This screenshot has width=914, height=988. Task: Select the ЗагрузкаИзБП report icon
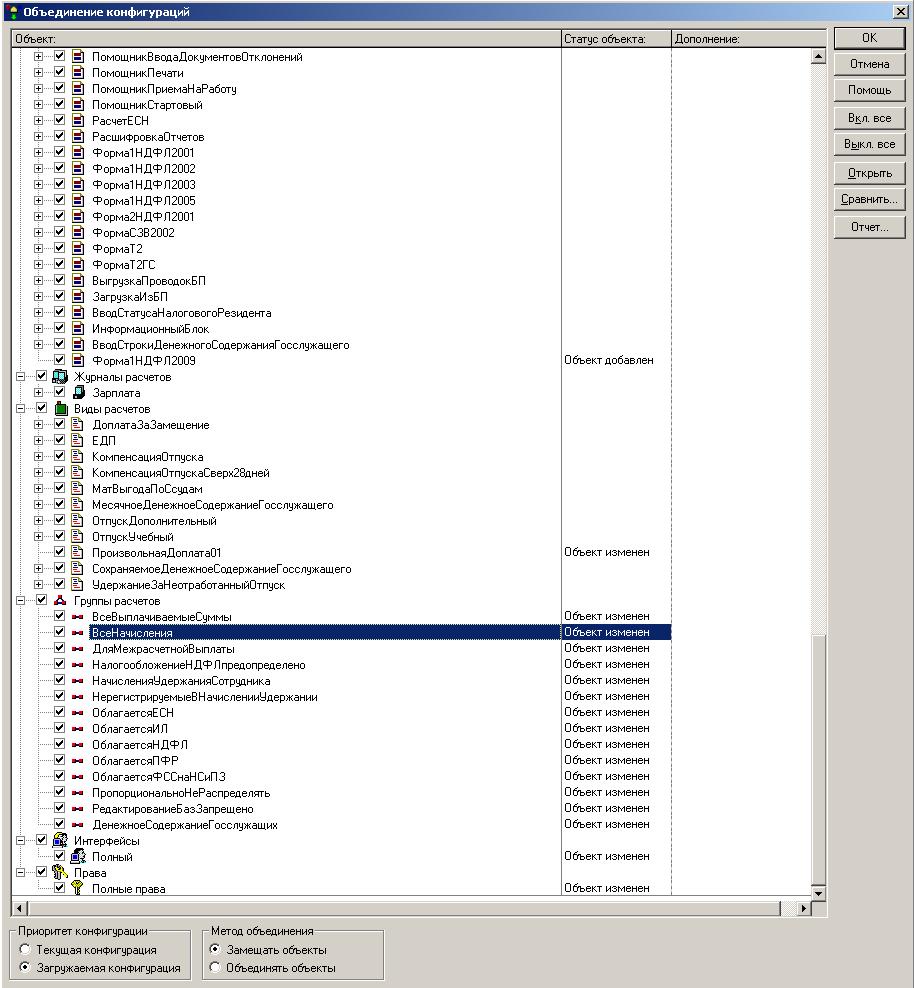pyautogui.click(x=78, y=297)
